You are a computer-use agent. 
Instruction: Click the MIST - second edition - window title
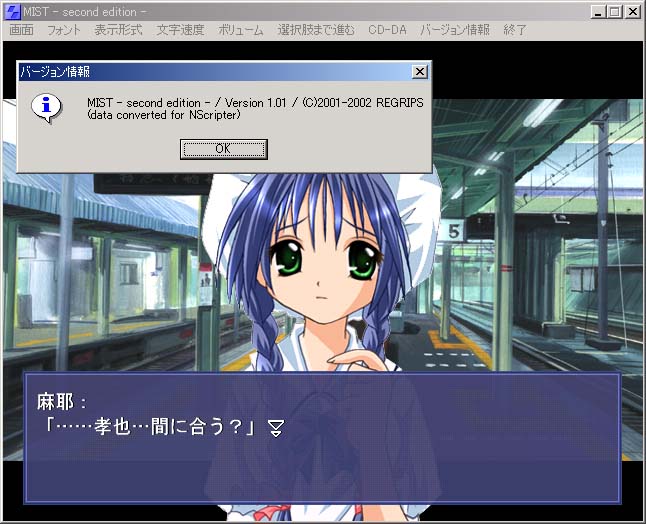84,12
